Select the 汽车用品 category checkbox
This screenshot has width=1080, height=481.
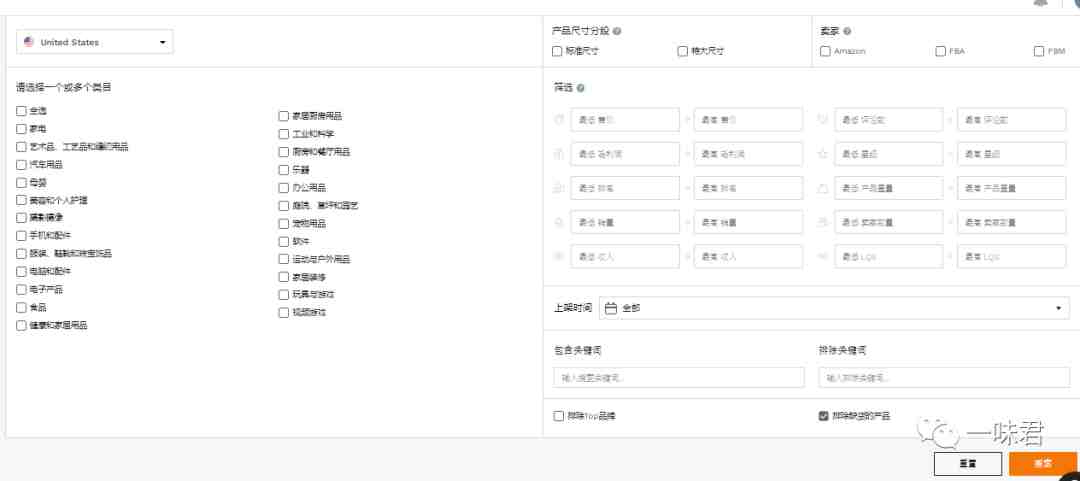pos(21,165)
